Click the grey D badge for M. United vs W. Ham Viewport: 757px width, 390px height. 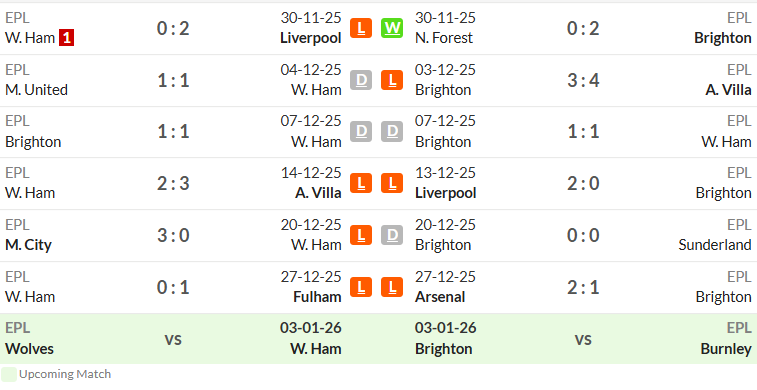(361, 80)
